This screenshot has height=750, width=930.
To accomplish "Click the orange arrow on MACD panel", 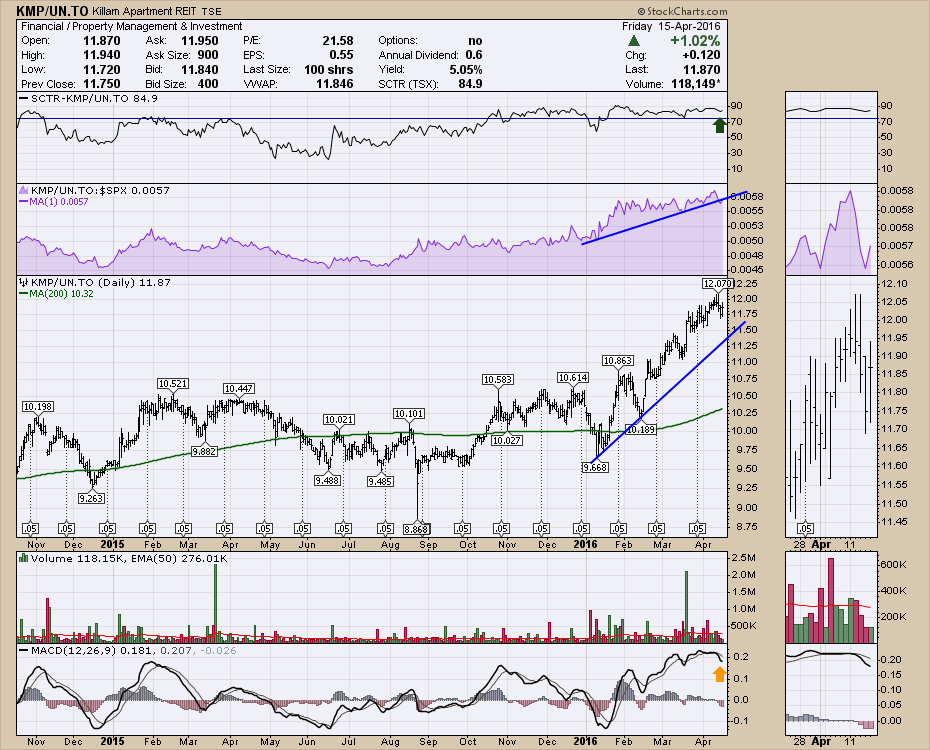I will [x=719, y=674].
